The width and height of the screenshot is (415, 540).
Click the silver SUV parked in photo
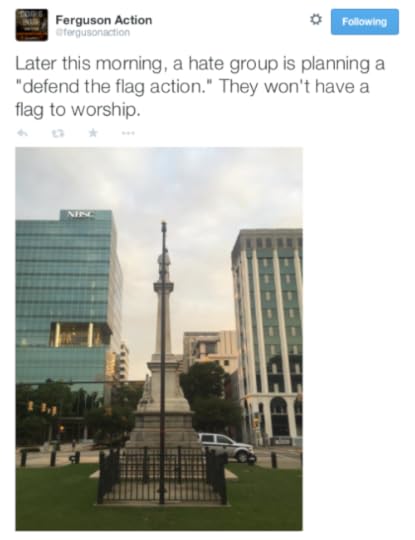point(227,447)
